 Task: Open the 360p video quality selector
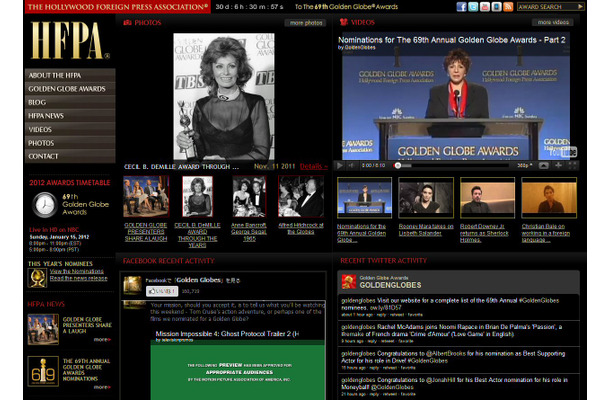(x=524, y=166)
